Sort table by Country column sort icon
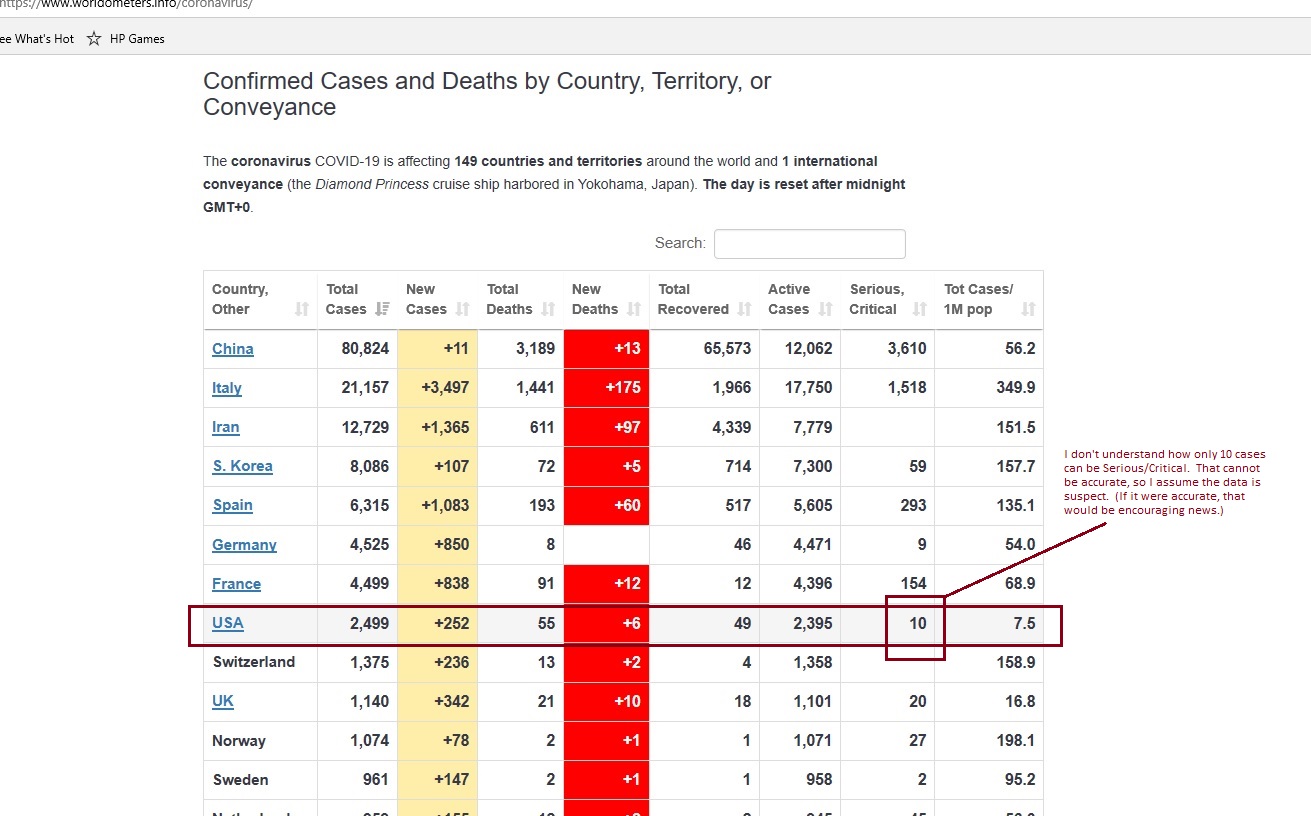Viewport: 1311px width, 816px height. (301, 310)
